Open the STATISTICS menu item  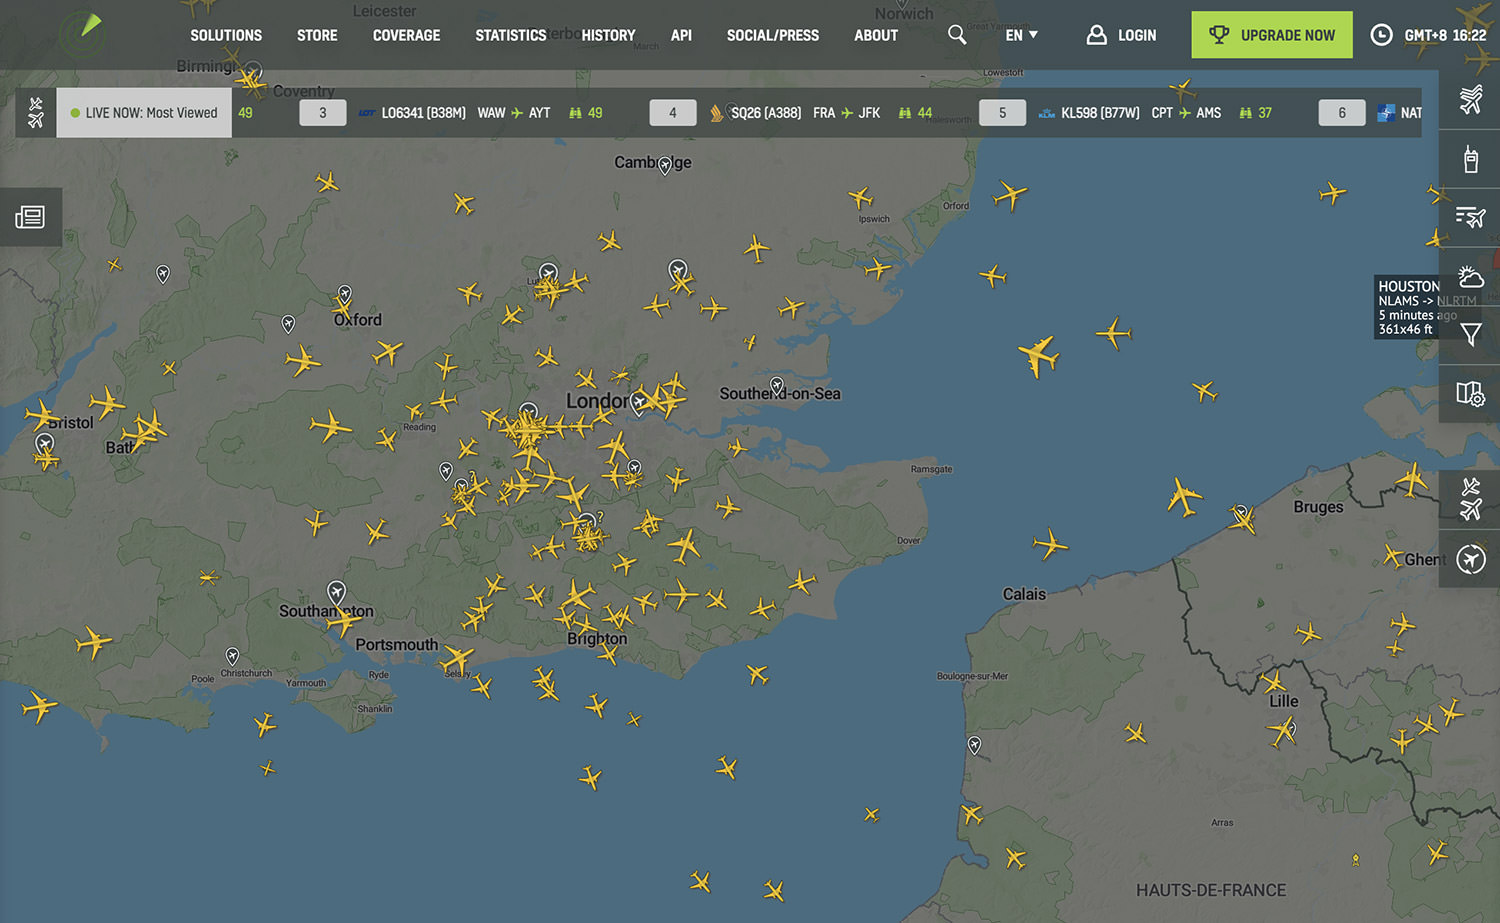tap(510, 35)
